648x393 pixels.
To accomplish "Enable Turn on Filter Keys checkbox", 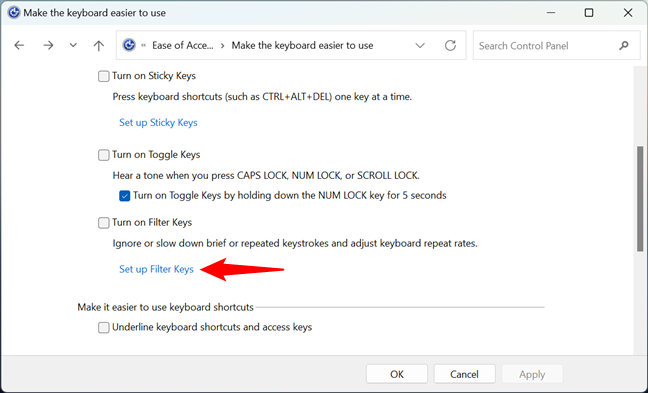I will pos(103,223).
